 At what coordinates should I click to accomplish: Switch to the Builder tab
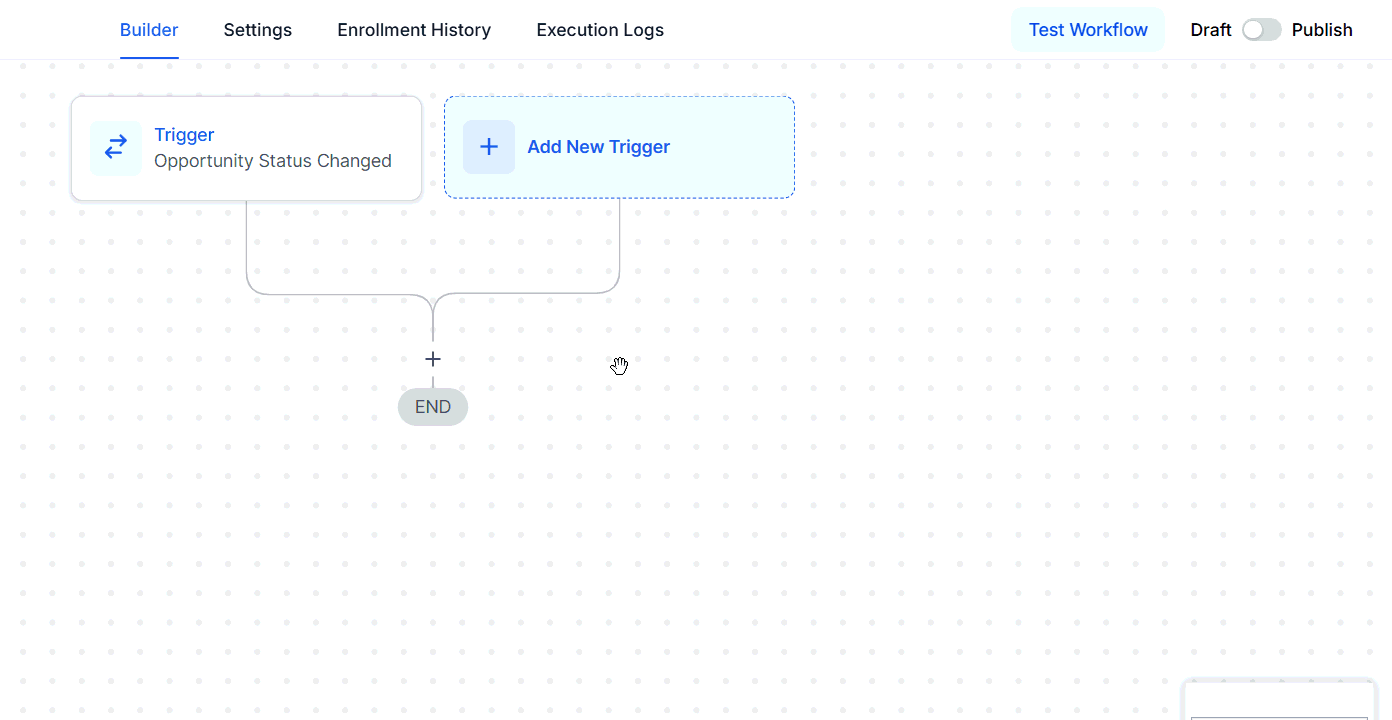pos(149,30)
